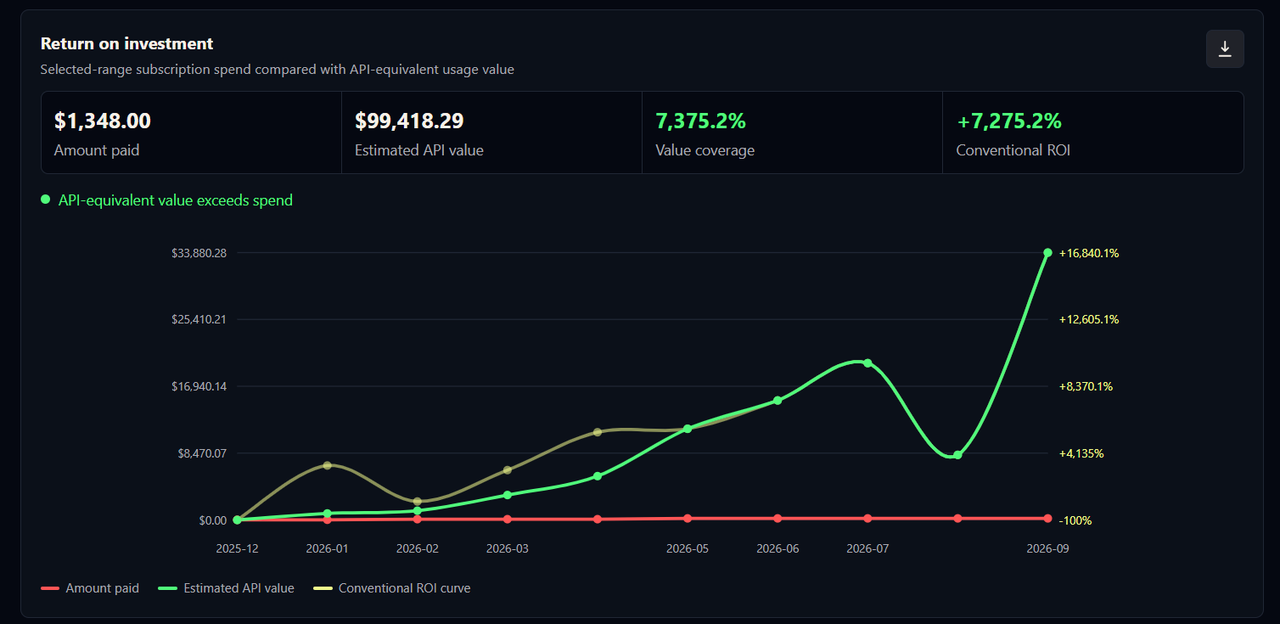Image resolution: width=1280 pixels, height=624 pixels.
Task: Click the $33,880.28 y-axis label
Action: click(200, 253)
